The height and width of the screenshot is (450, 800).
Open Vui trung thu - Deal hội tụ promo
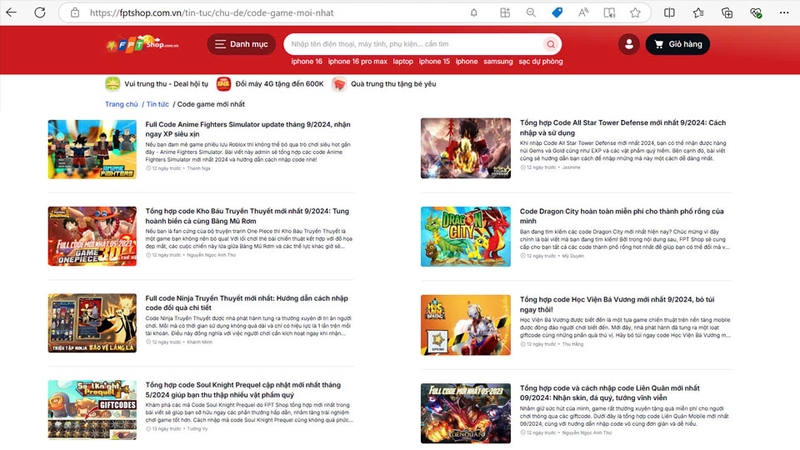(157, 84)
